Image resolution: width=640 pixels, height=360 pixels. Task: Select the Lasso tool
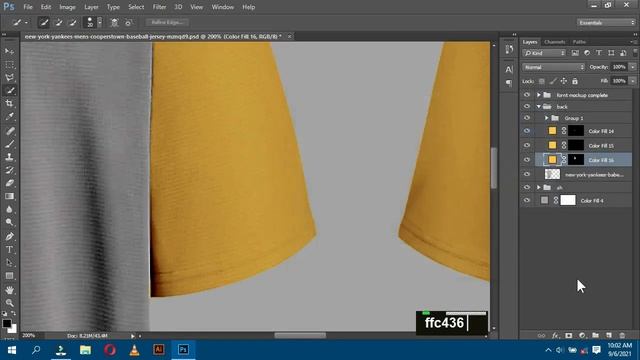9,78
